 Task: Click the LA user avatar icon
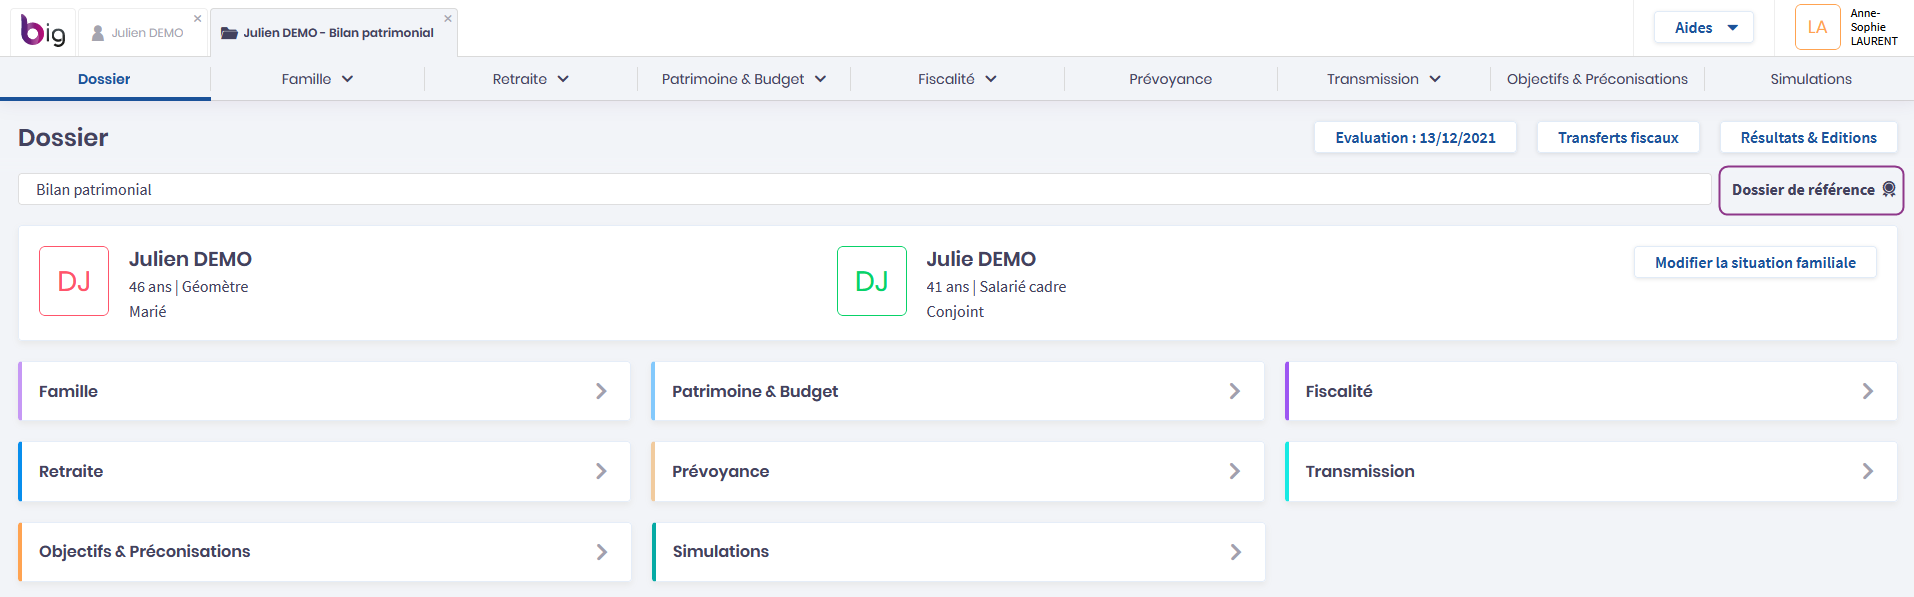1817,28
